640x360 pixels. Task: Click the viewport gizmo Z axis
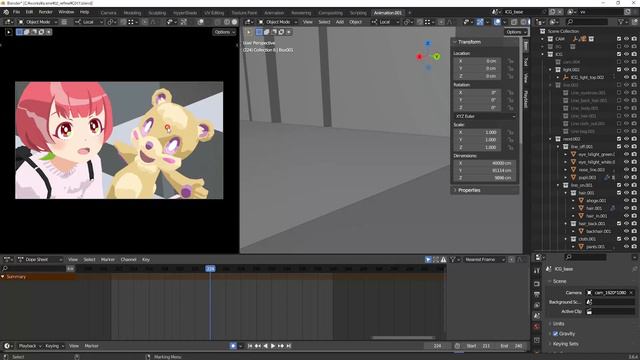tap(428, 43)
